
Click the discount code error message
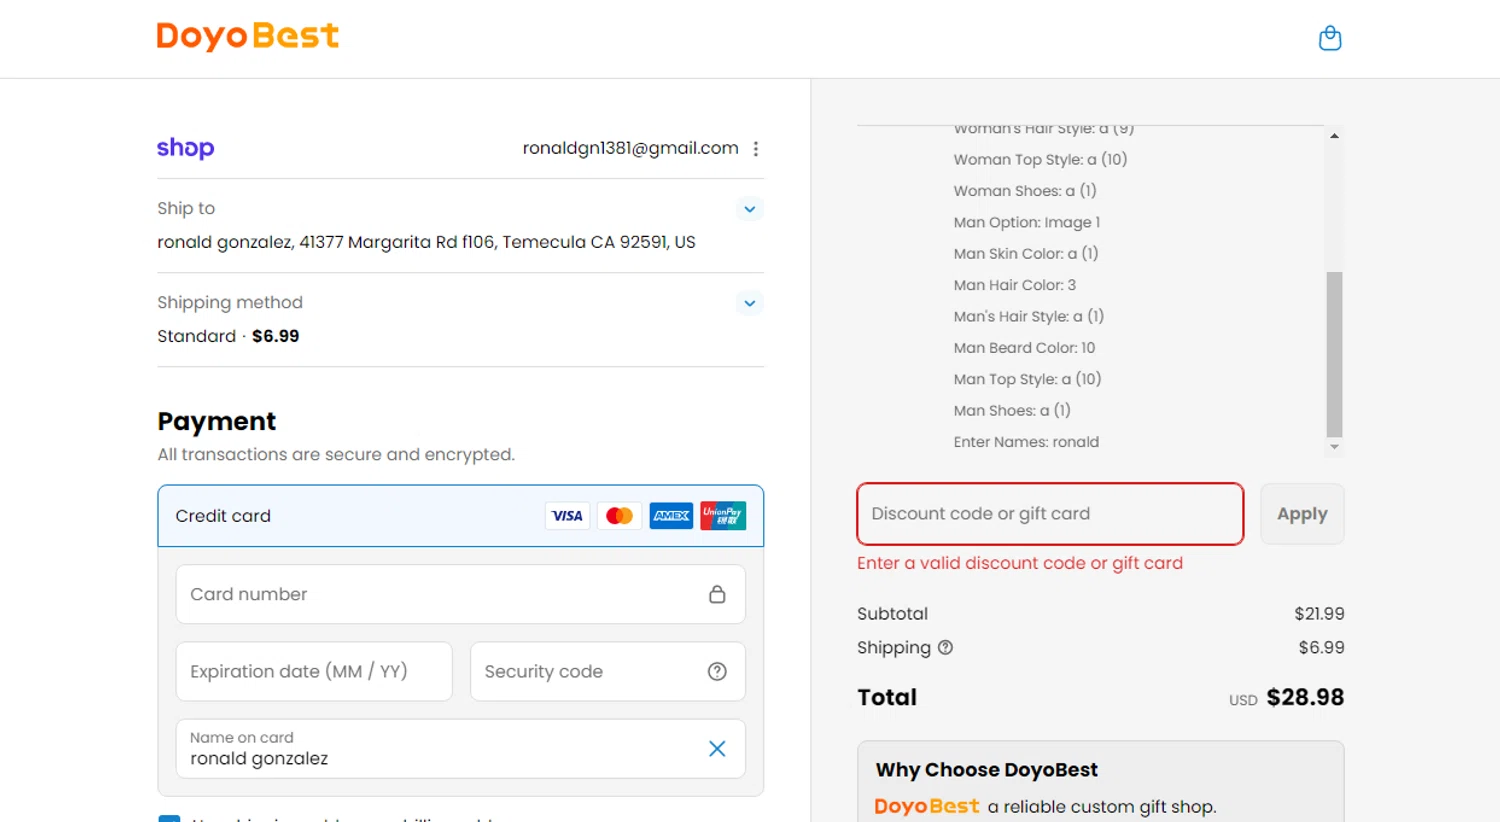pos(1020,563)
